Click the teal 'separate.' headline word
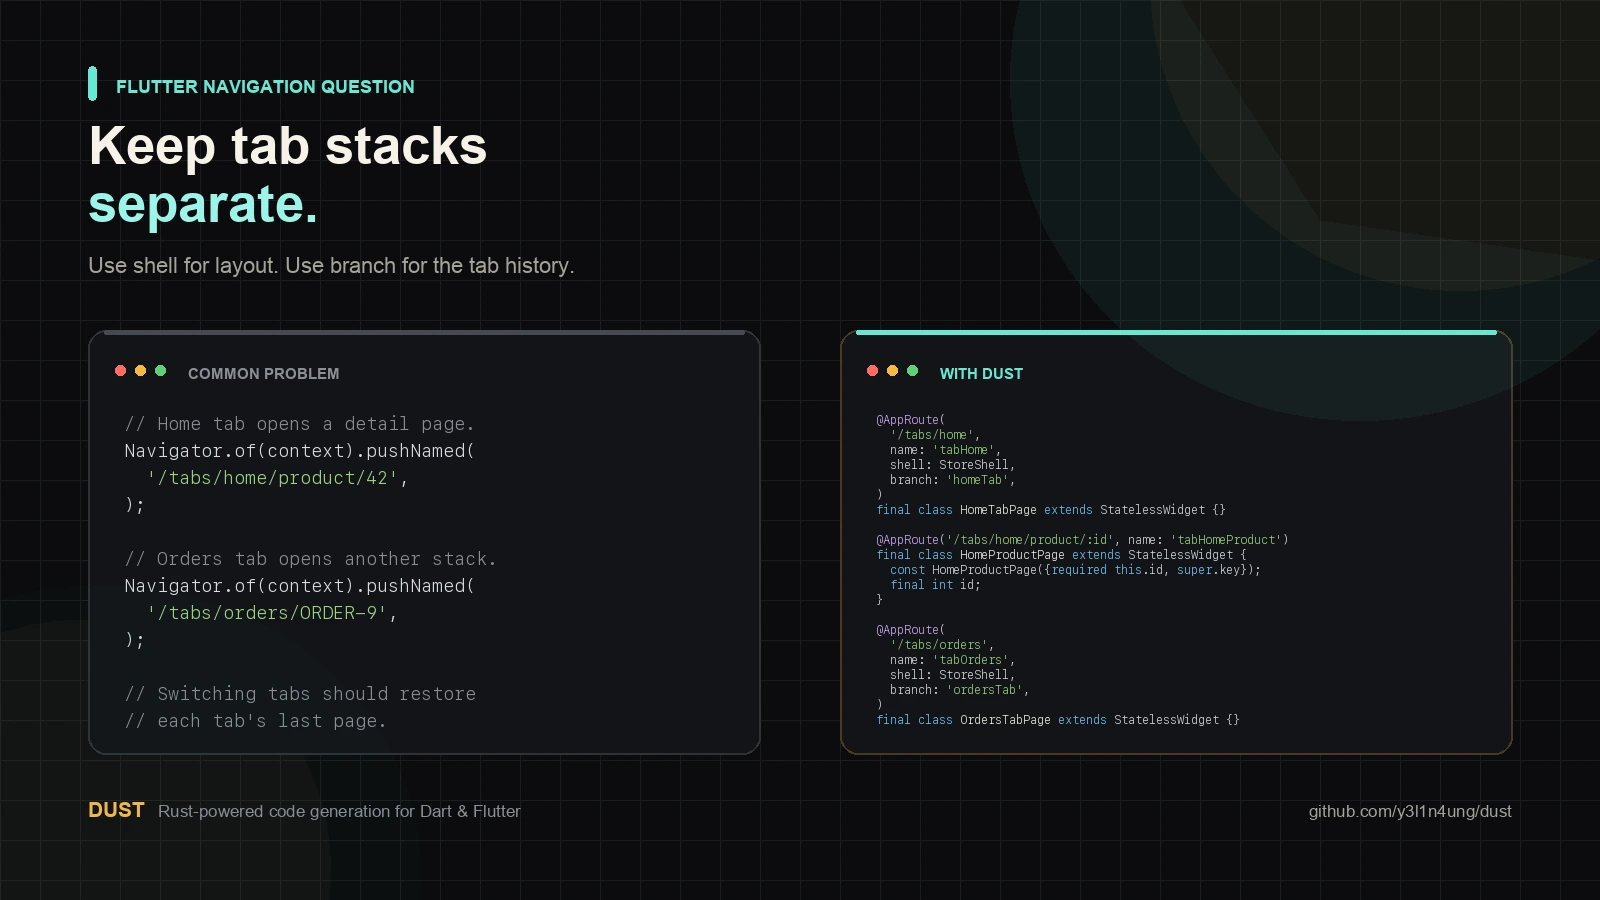The width and height of the screenshot is (1600, 900). click(x=203, y=205)
